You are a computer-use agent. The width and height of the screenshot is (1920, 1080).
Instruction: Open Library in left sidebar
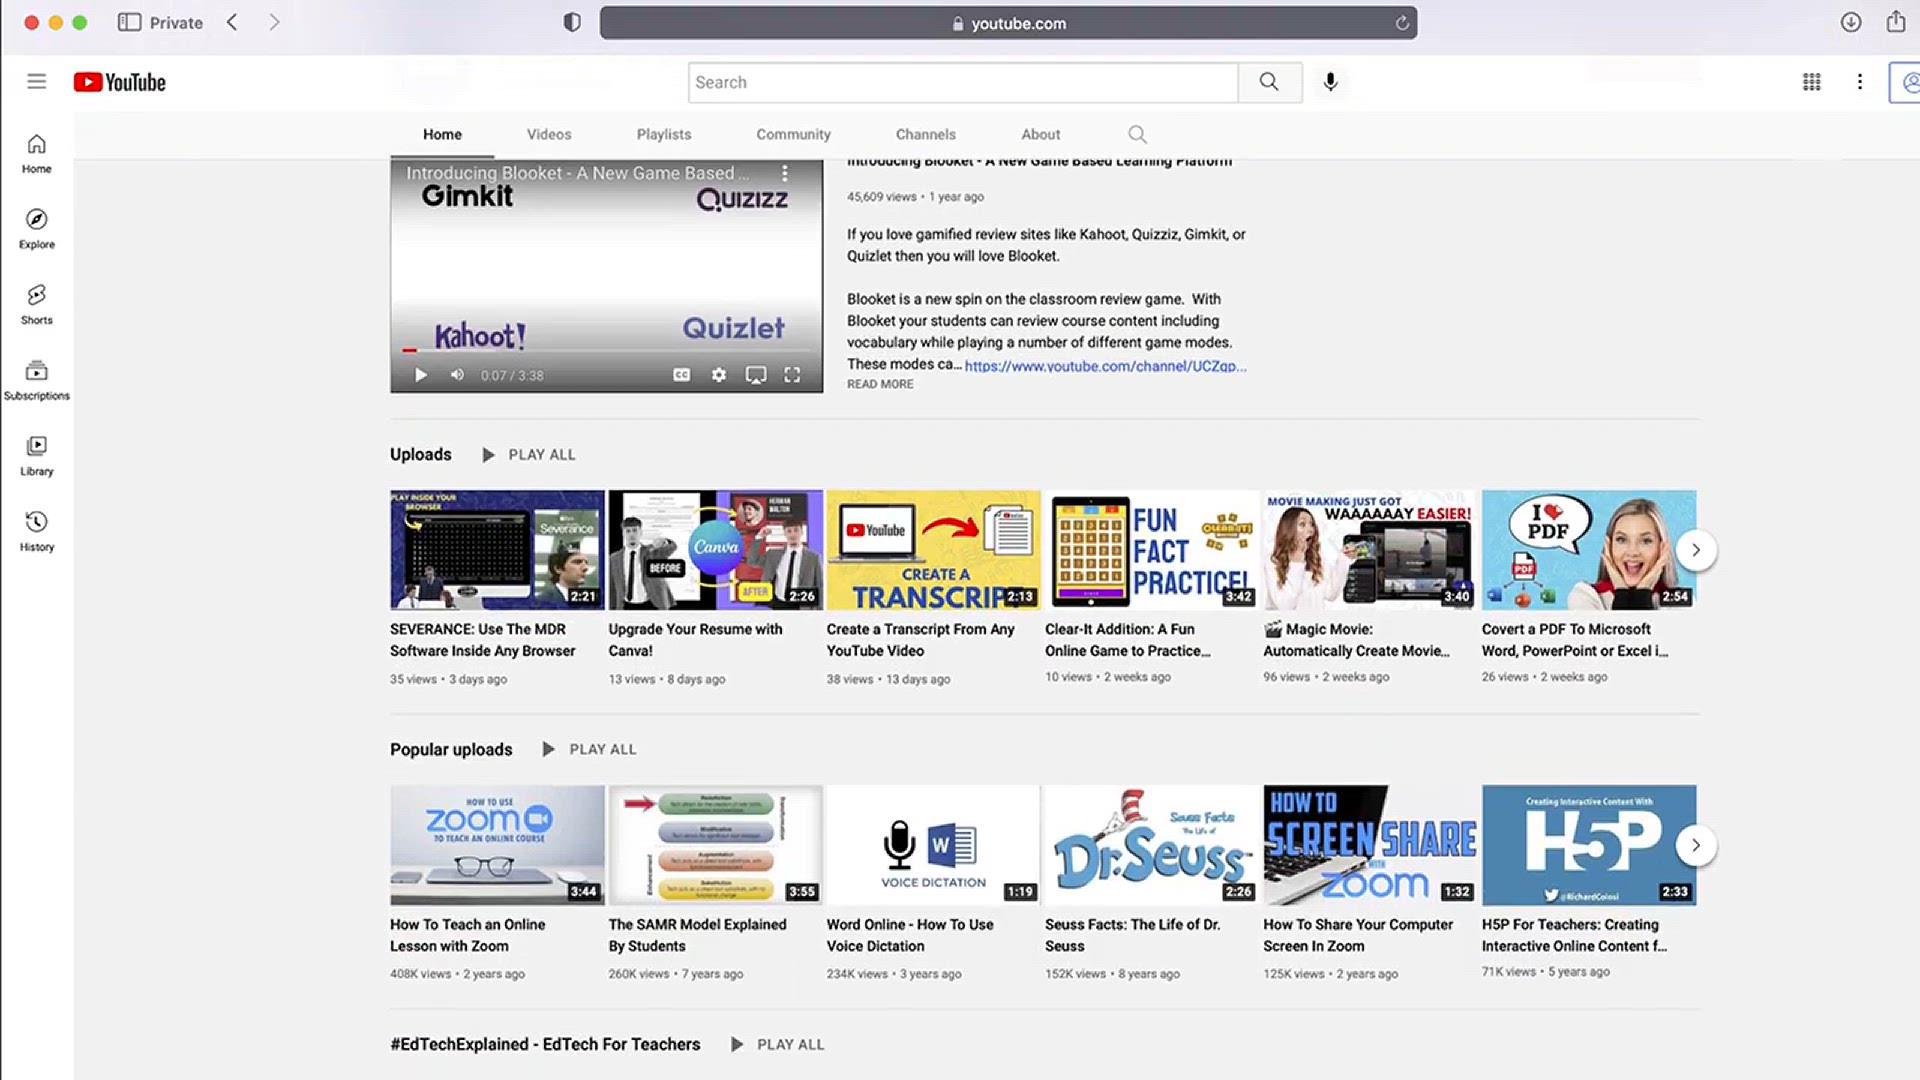coord(37,456)
